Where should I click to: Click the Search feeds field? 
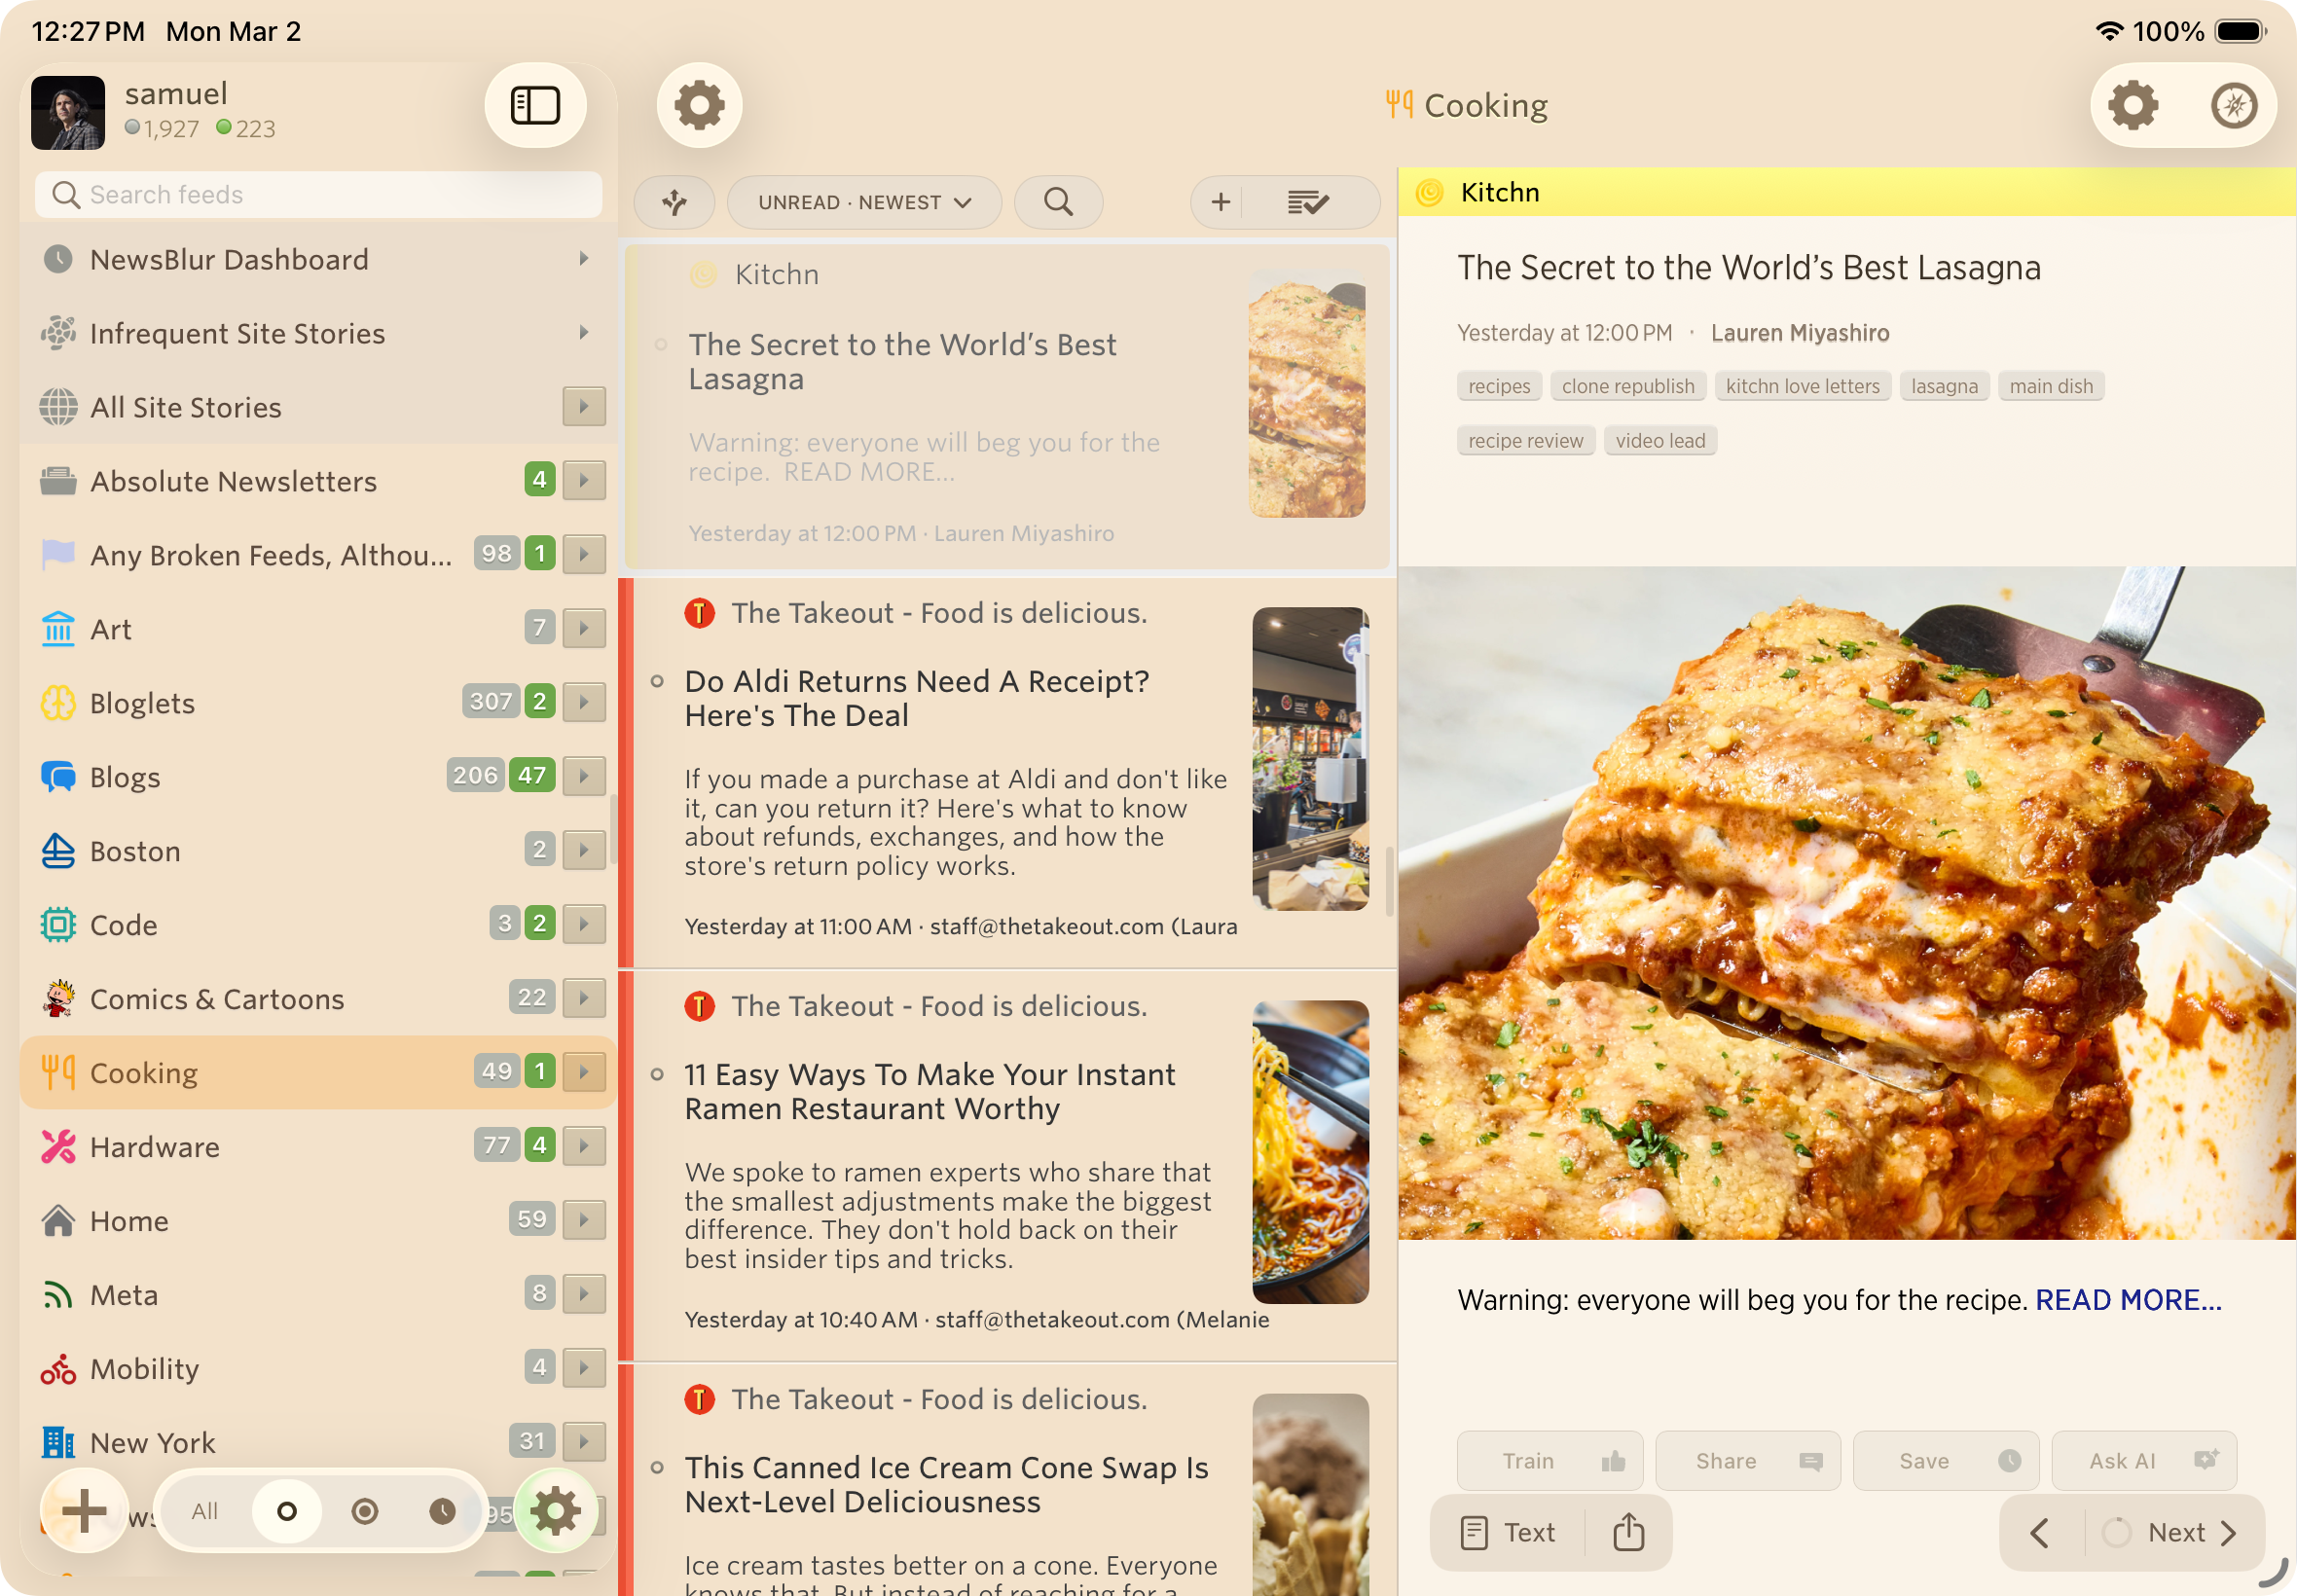(x=320, y=195)
